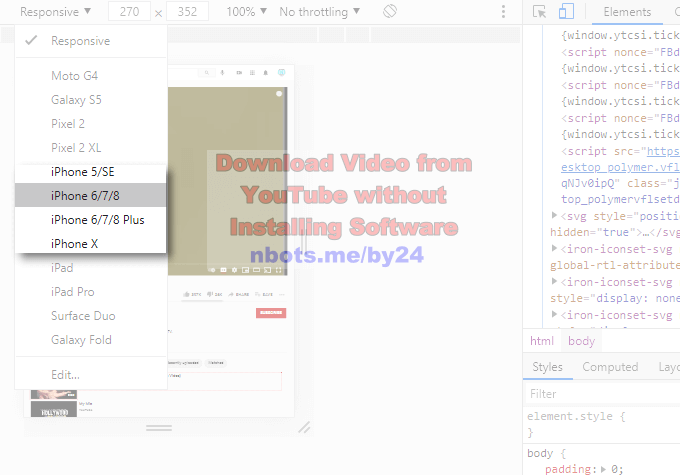The width and height of the screenshot is (680, 475).
Task: Toggle the device toolbar icon
Action: tap(566, 12)
